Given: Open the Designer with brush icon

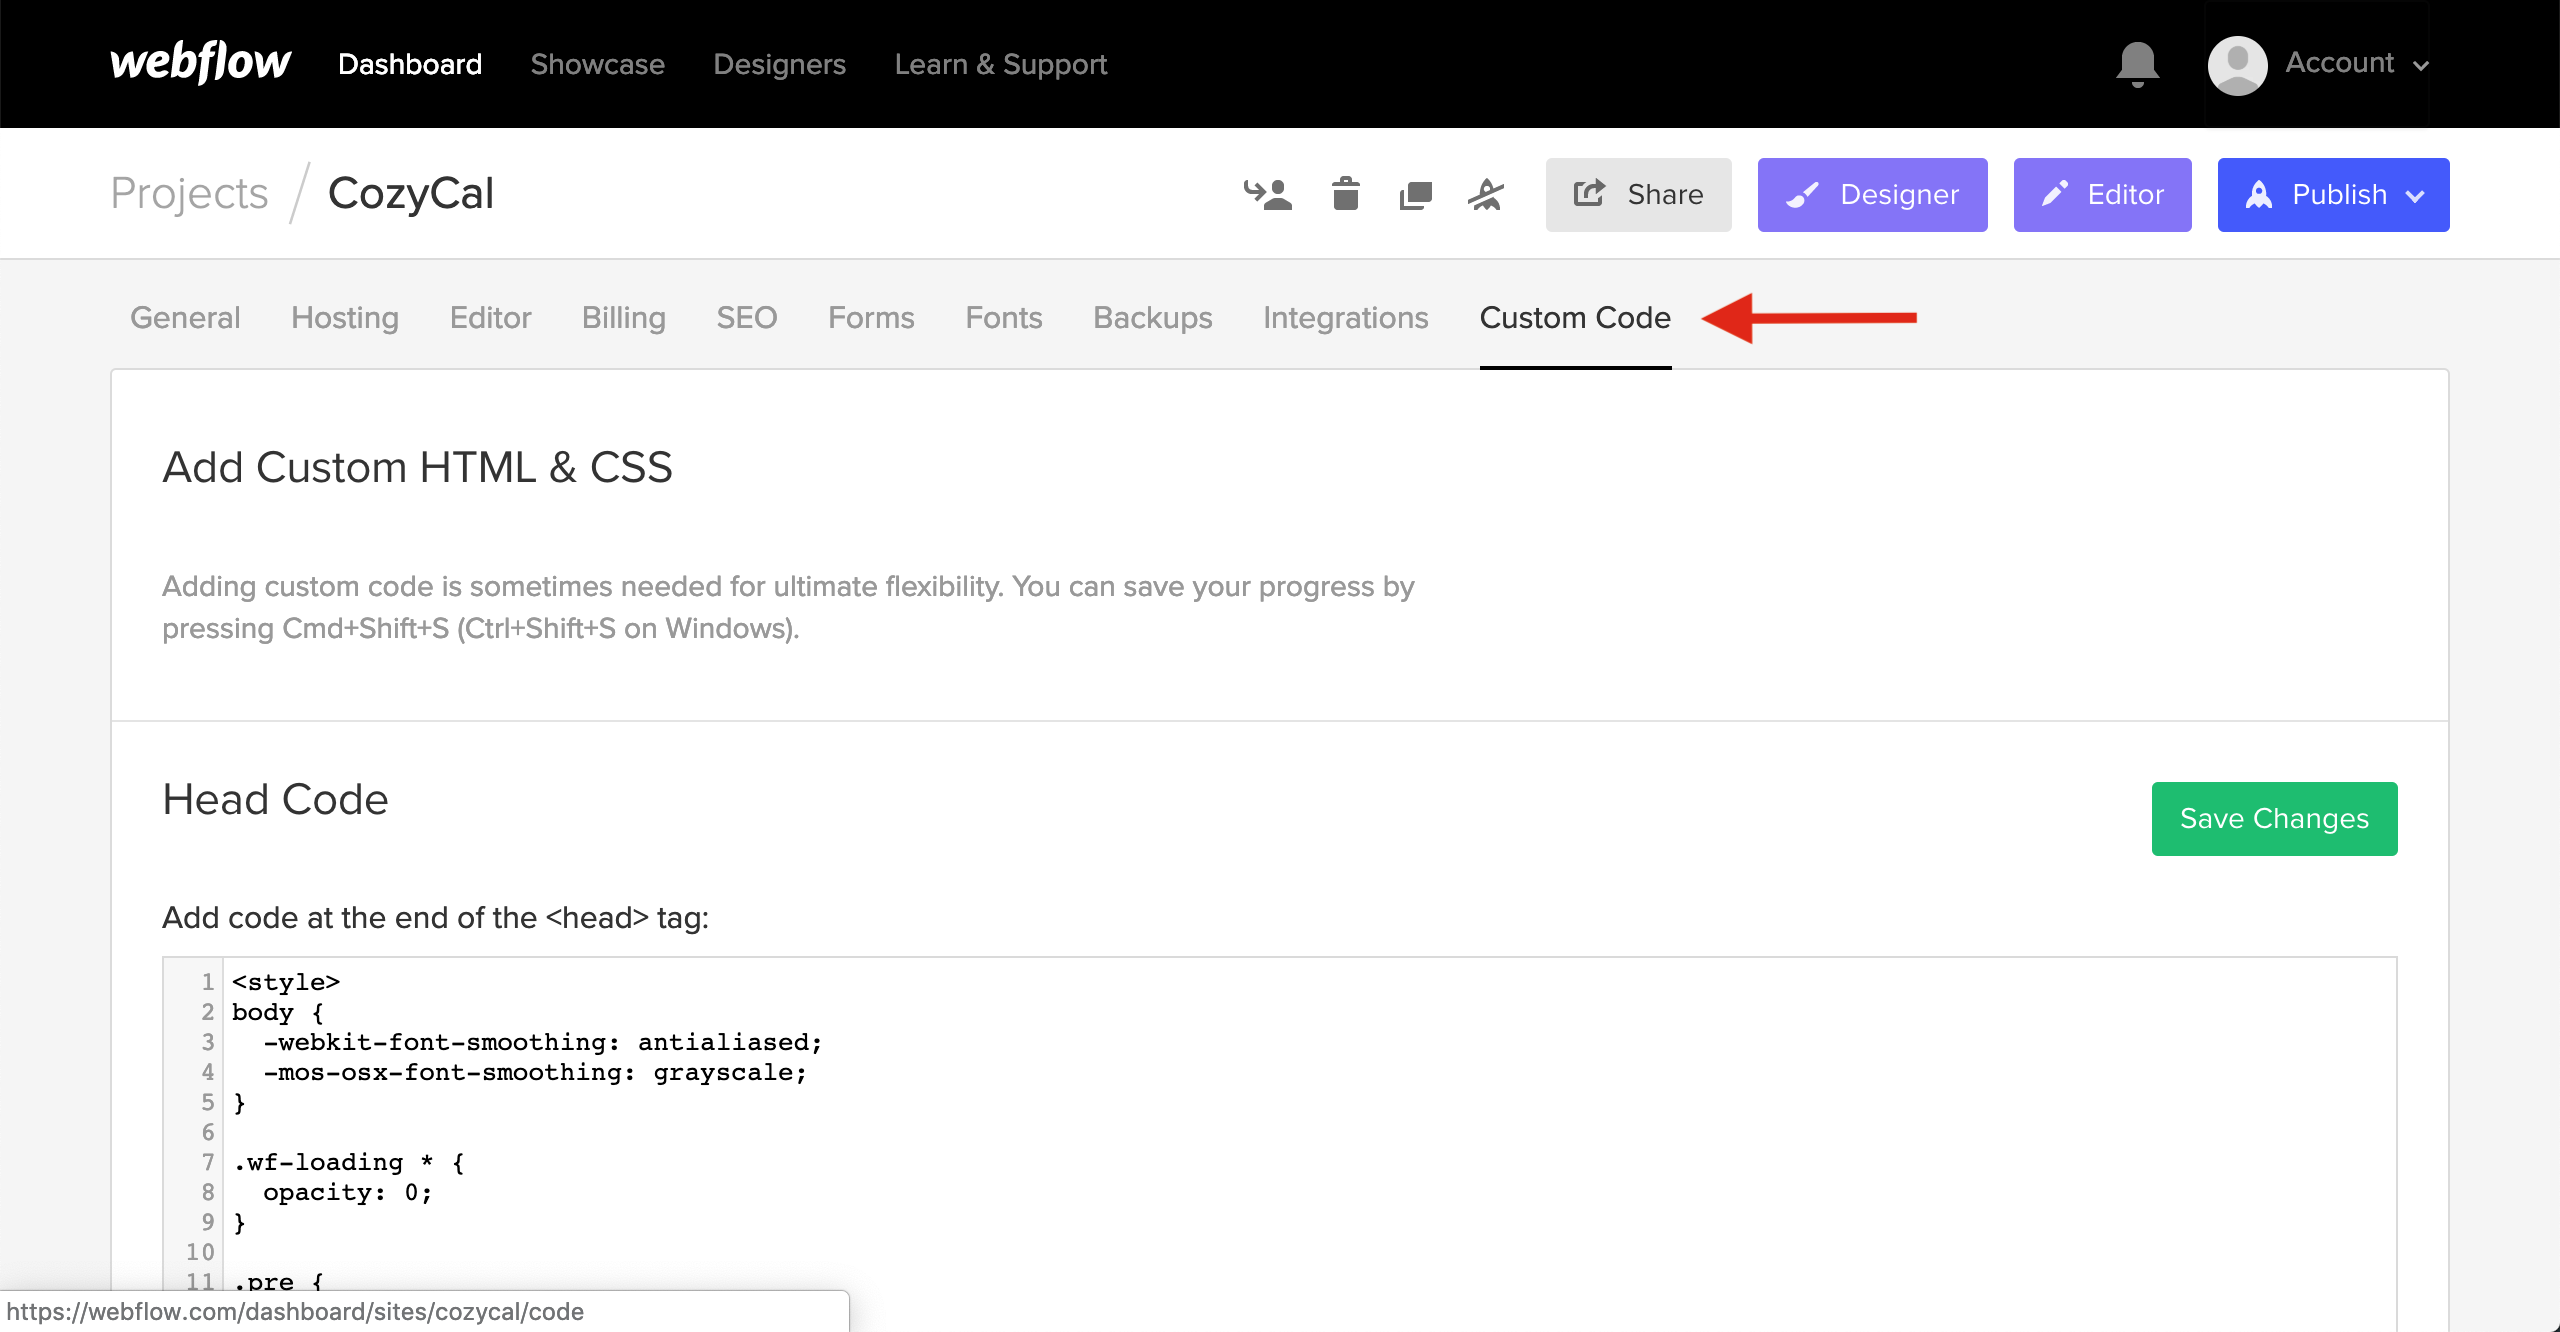Looking at the screenshot, I should (1872, 195).
